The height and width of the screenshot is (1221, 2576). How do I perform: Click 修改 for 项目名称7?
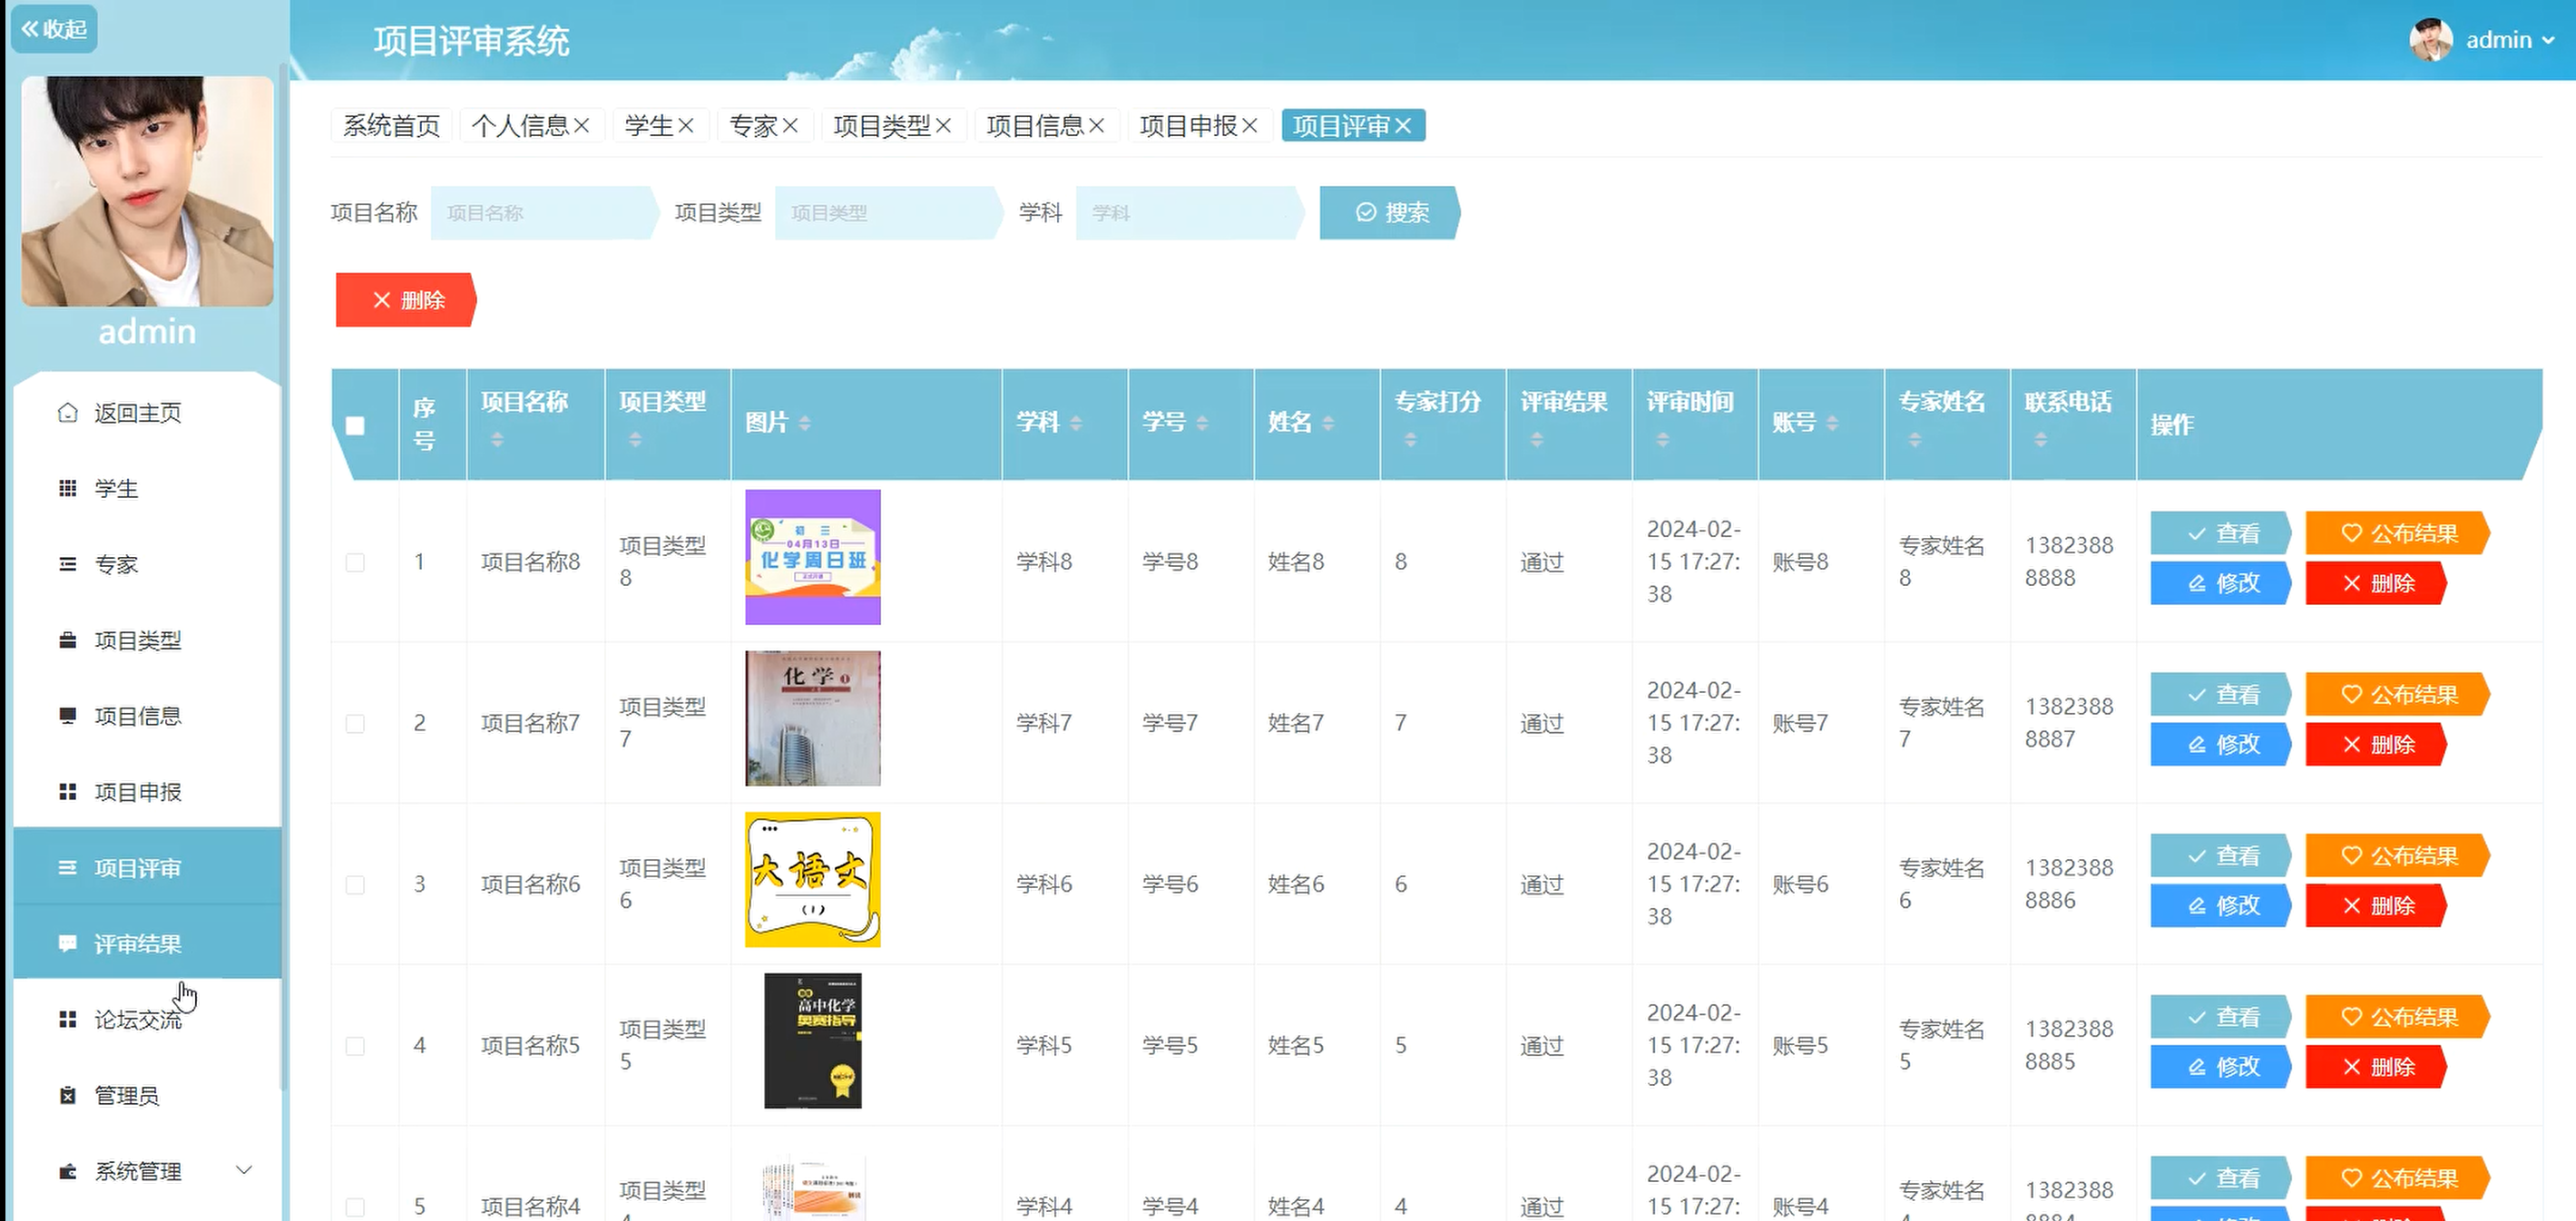(x=2221, y=744)
